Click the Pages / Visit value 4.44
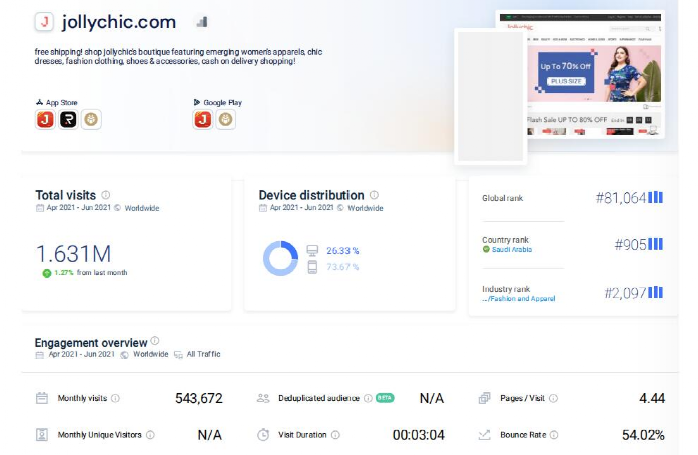 652,398
